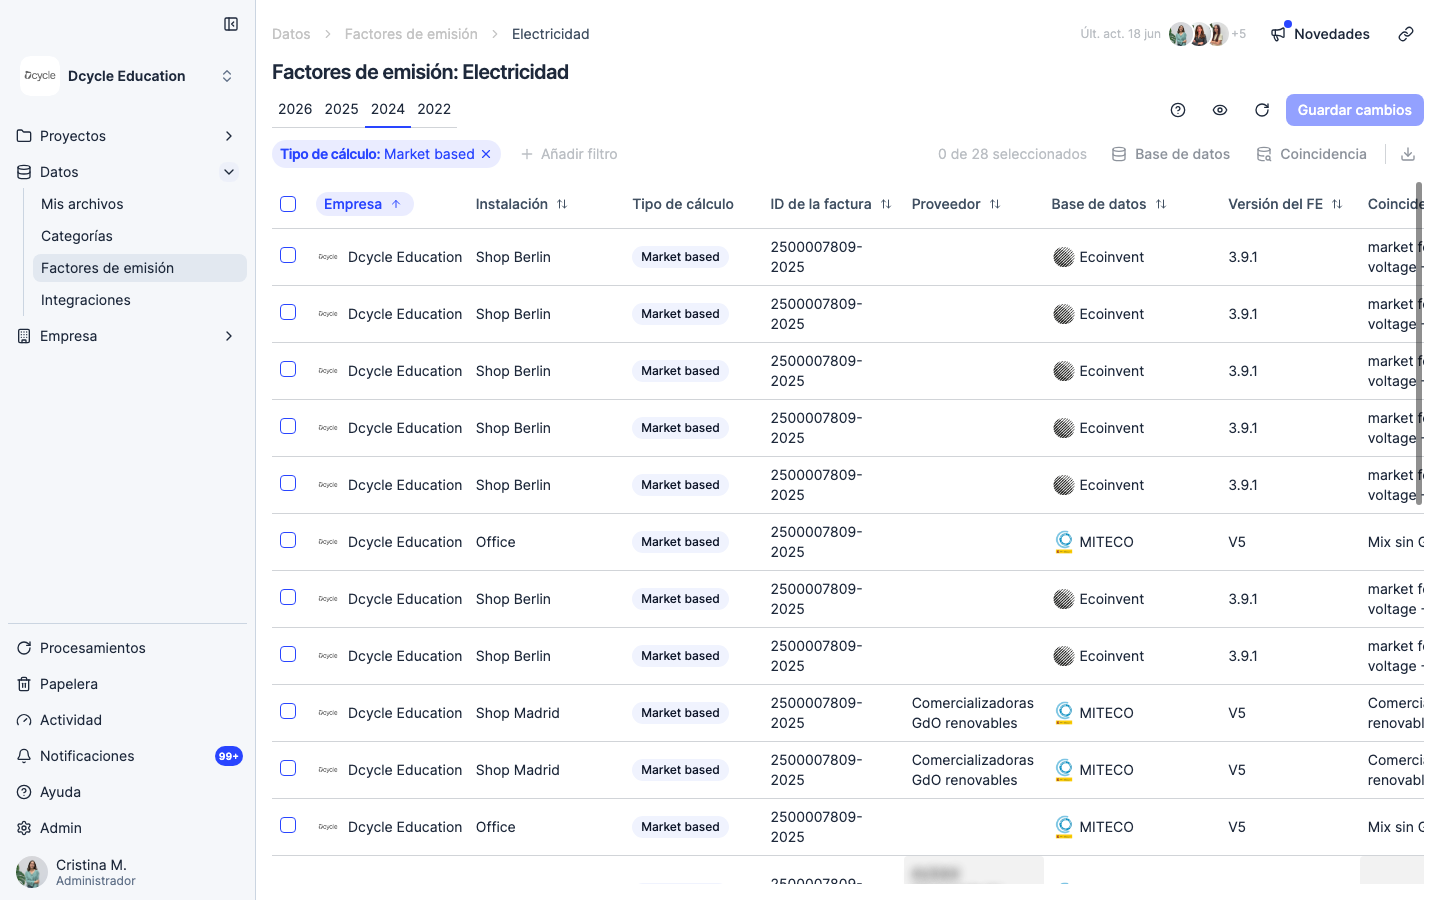This screenshot has height=900, width=1440.
Task: Select the 2024 year tab
Action: click(x=388, y=109)
